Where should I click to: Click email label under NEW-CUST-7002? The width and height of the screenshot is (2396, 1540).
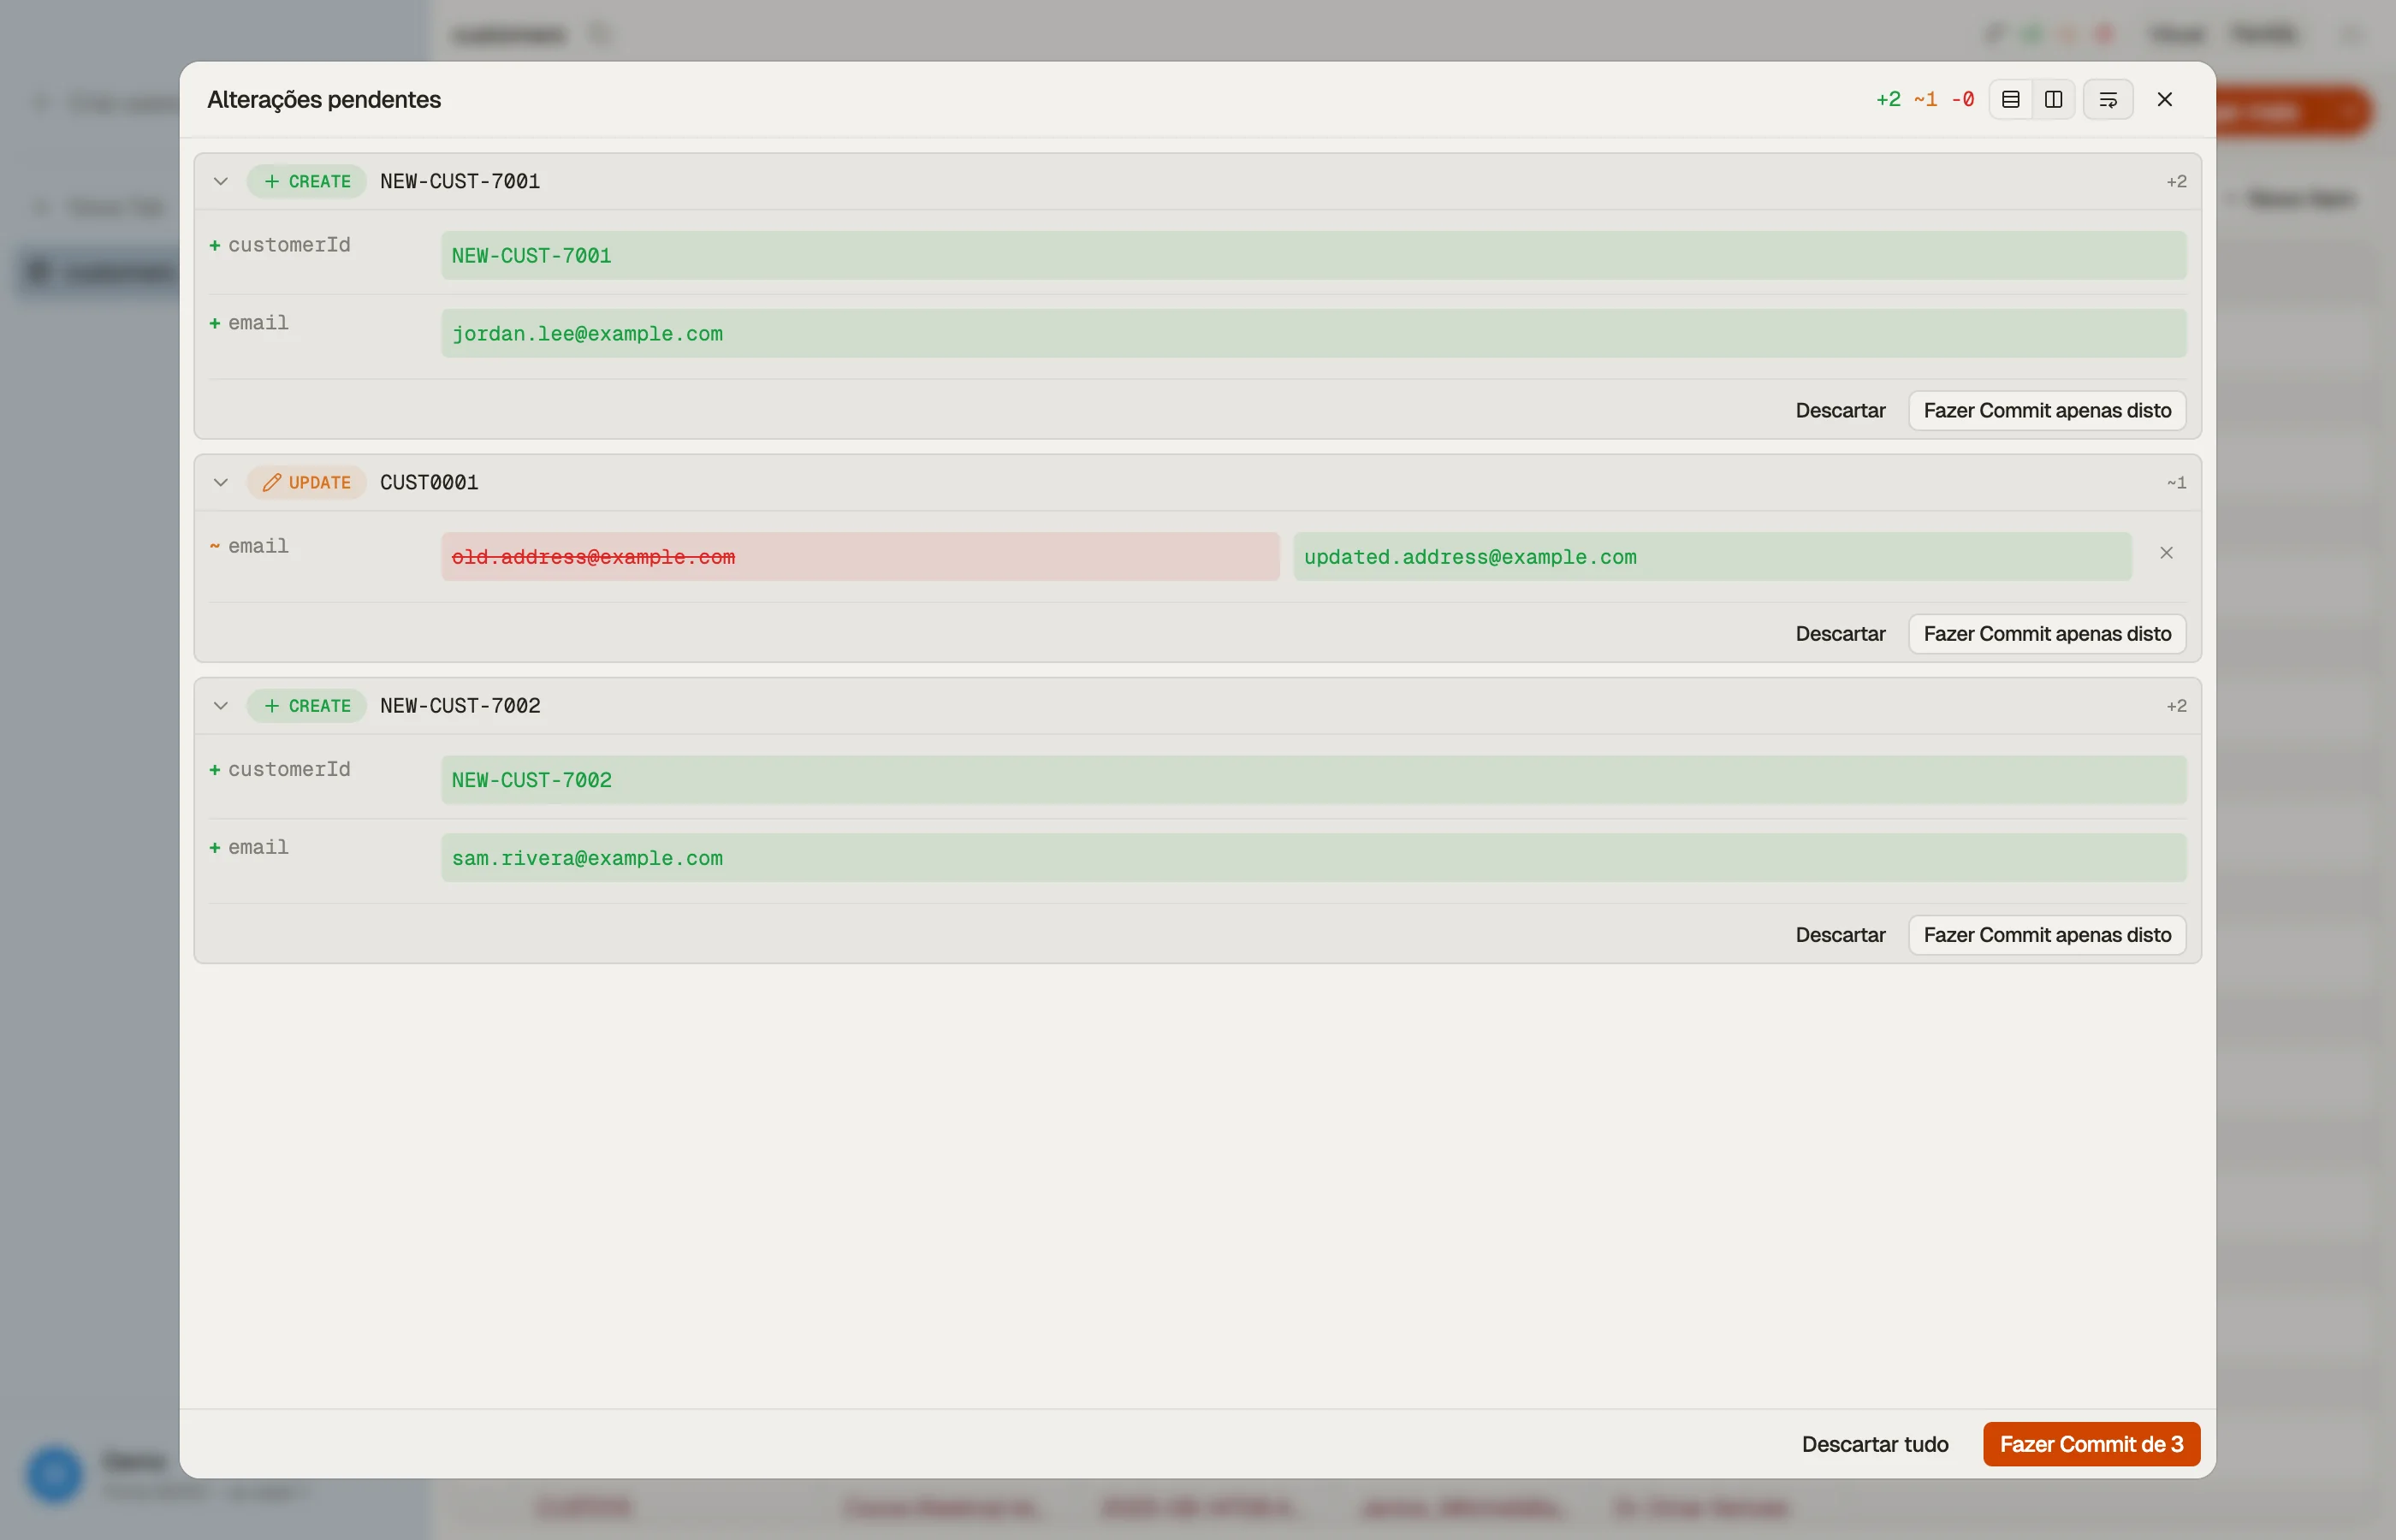point(258,847)
